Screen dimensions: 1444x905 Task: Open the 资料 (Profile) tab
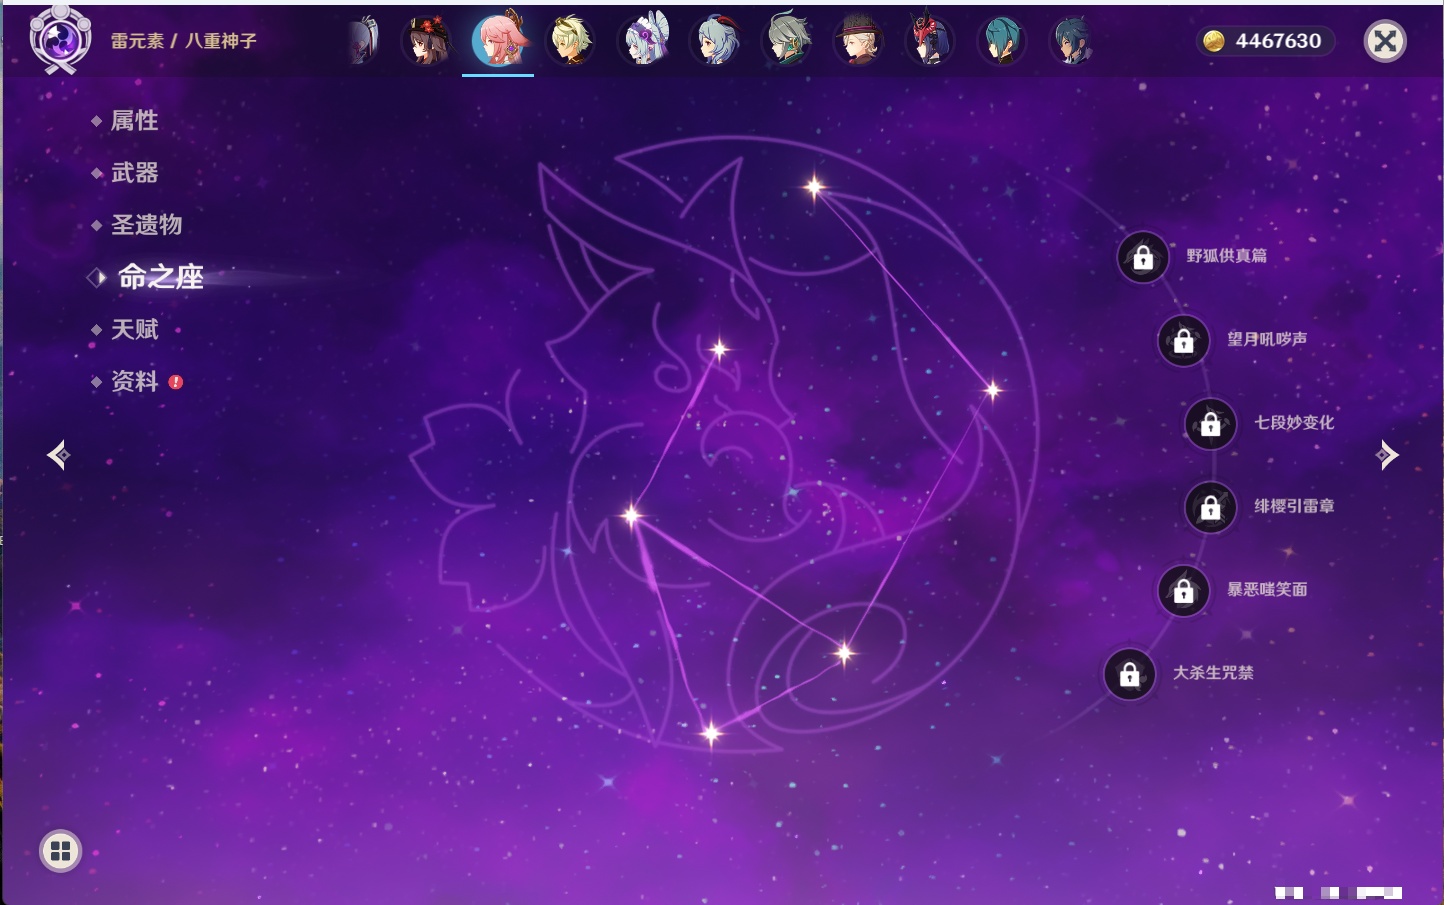(x=134, y=381)
